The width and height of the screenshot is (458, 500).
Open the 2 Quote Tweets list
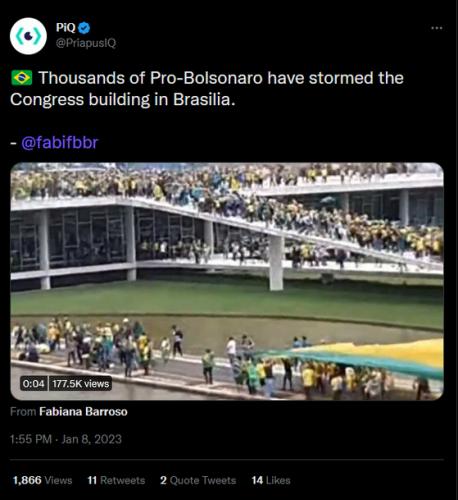pos(198,480)
